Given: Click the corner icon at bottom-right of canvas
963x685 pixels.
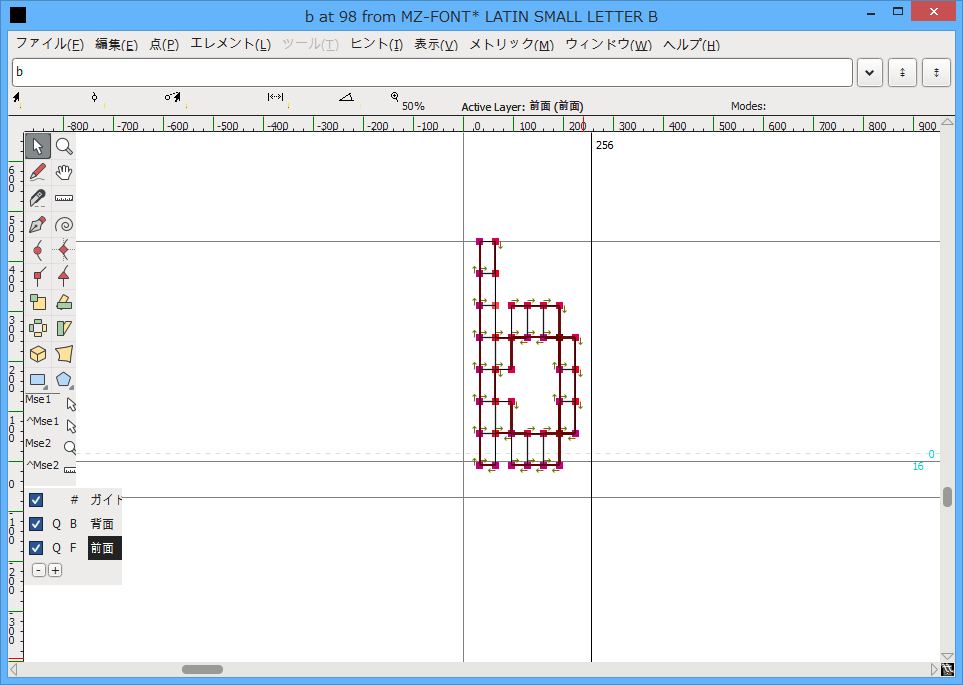Looking at the screenshot, I should pos(947,669).
